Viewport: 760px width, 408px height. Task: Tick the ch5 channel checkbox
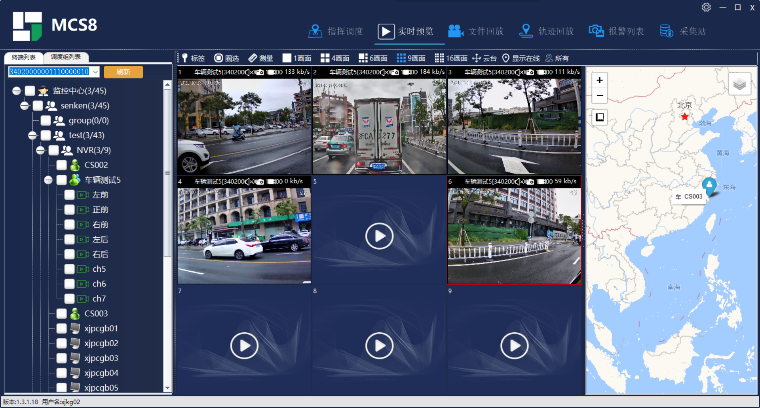coord(70,269)
